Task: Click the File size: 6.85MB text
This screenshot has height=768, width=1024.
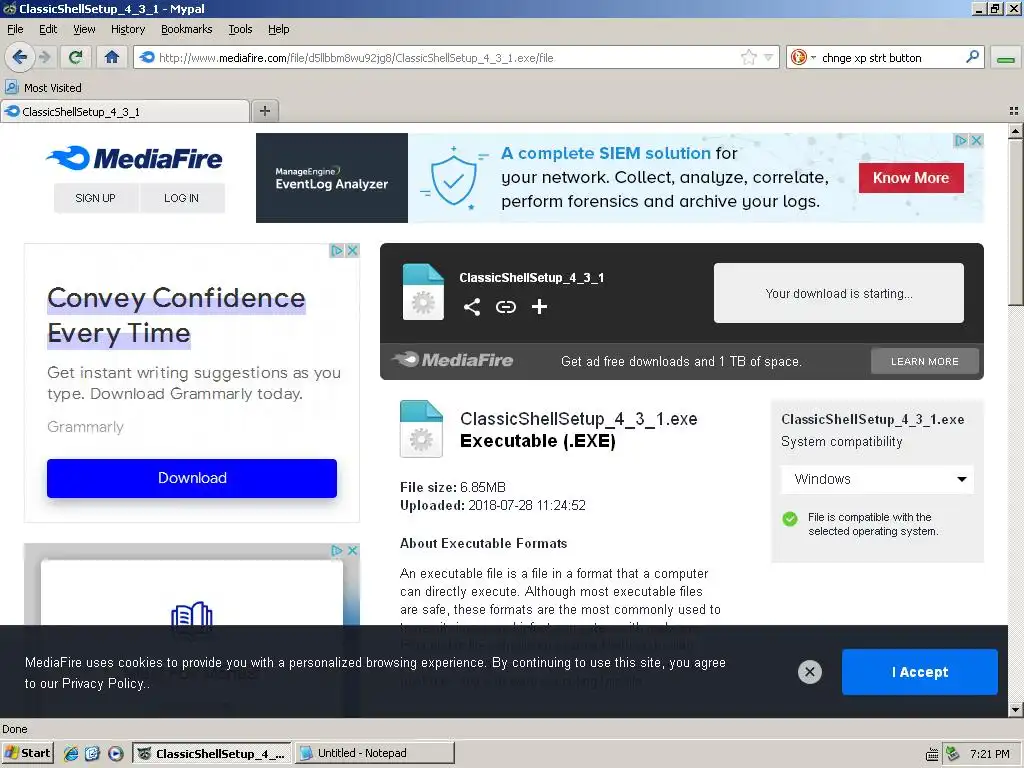Action: [453, 487]
